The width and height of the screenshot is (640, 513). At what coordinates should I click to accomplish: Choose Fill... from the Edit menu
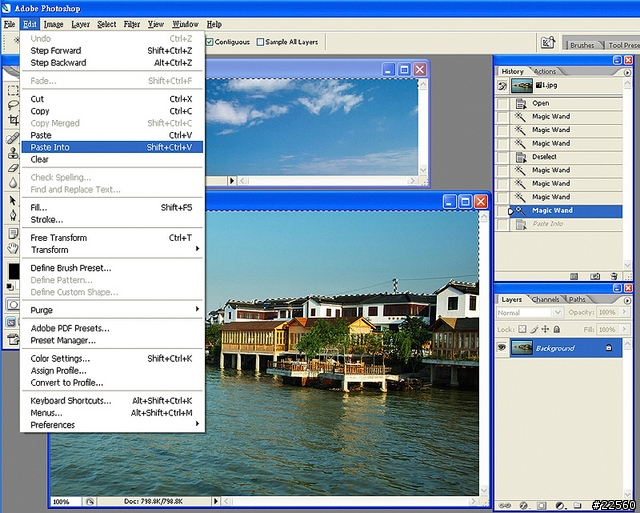pos(112,208)
